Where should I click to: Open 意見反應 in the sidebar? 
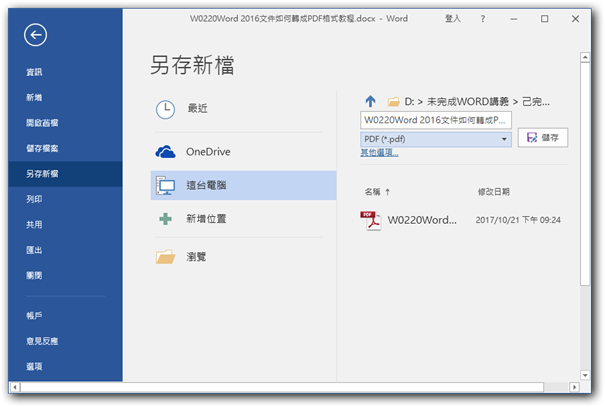point(42,341)
